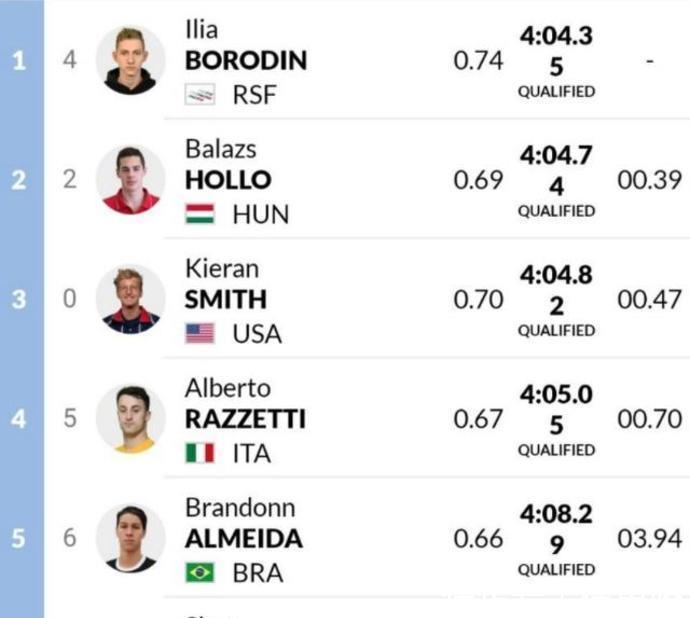Viewport: 690px width, 618px height.
Task: Click the RSF flag icon
Action: click(x=200, y=95)
